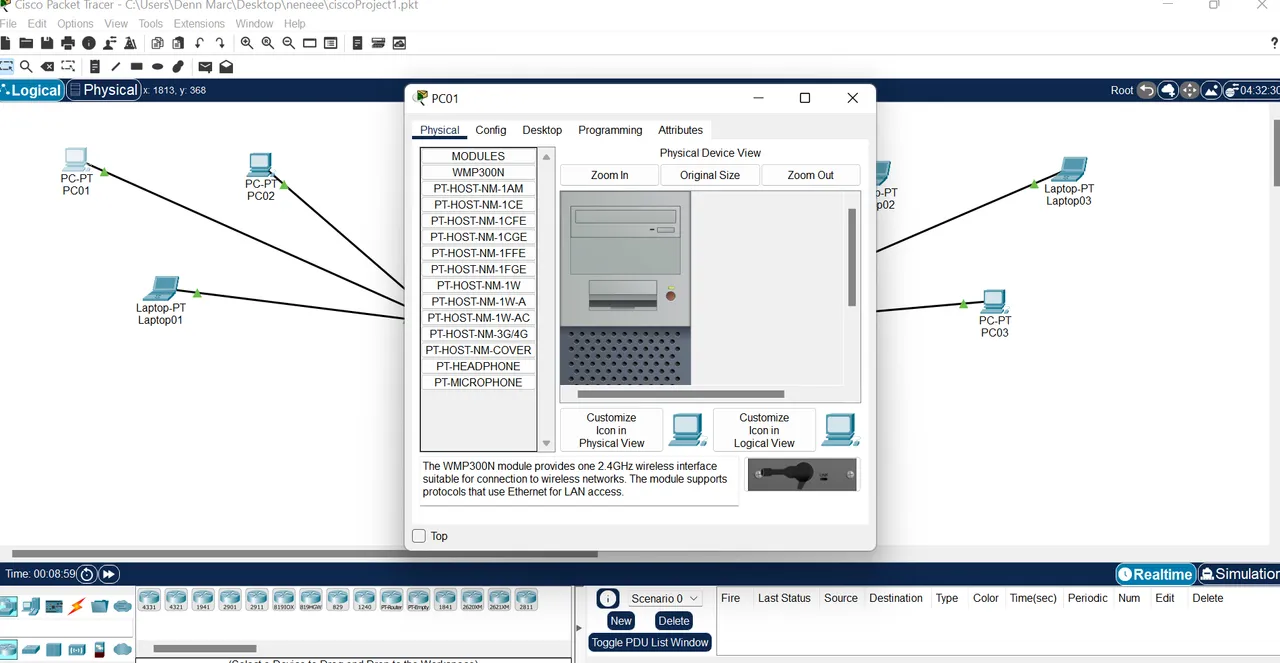Viewport: 1280px width, 663px height.
Task: Click Customize Icon in Logical View
Action: pos(764,430)
